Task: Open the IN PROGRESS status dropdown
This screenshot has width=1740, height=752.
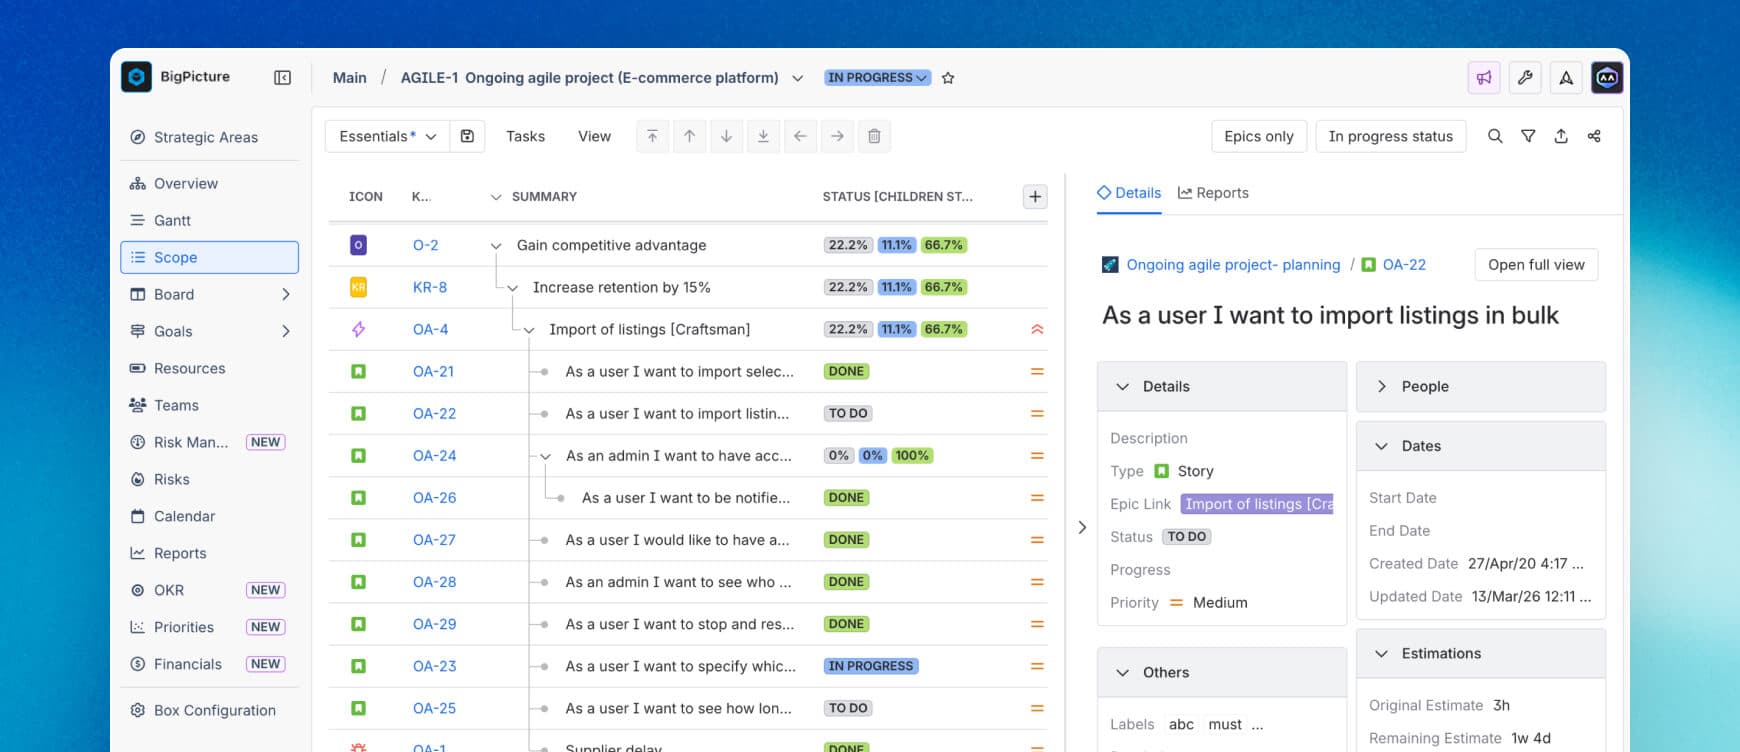Action: (x=877, y=78)
